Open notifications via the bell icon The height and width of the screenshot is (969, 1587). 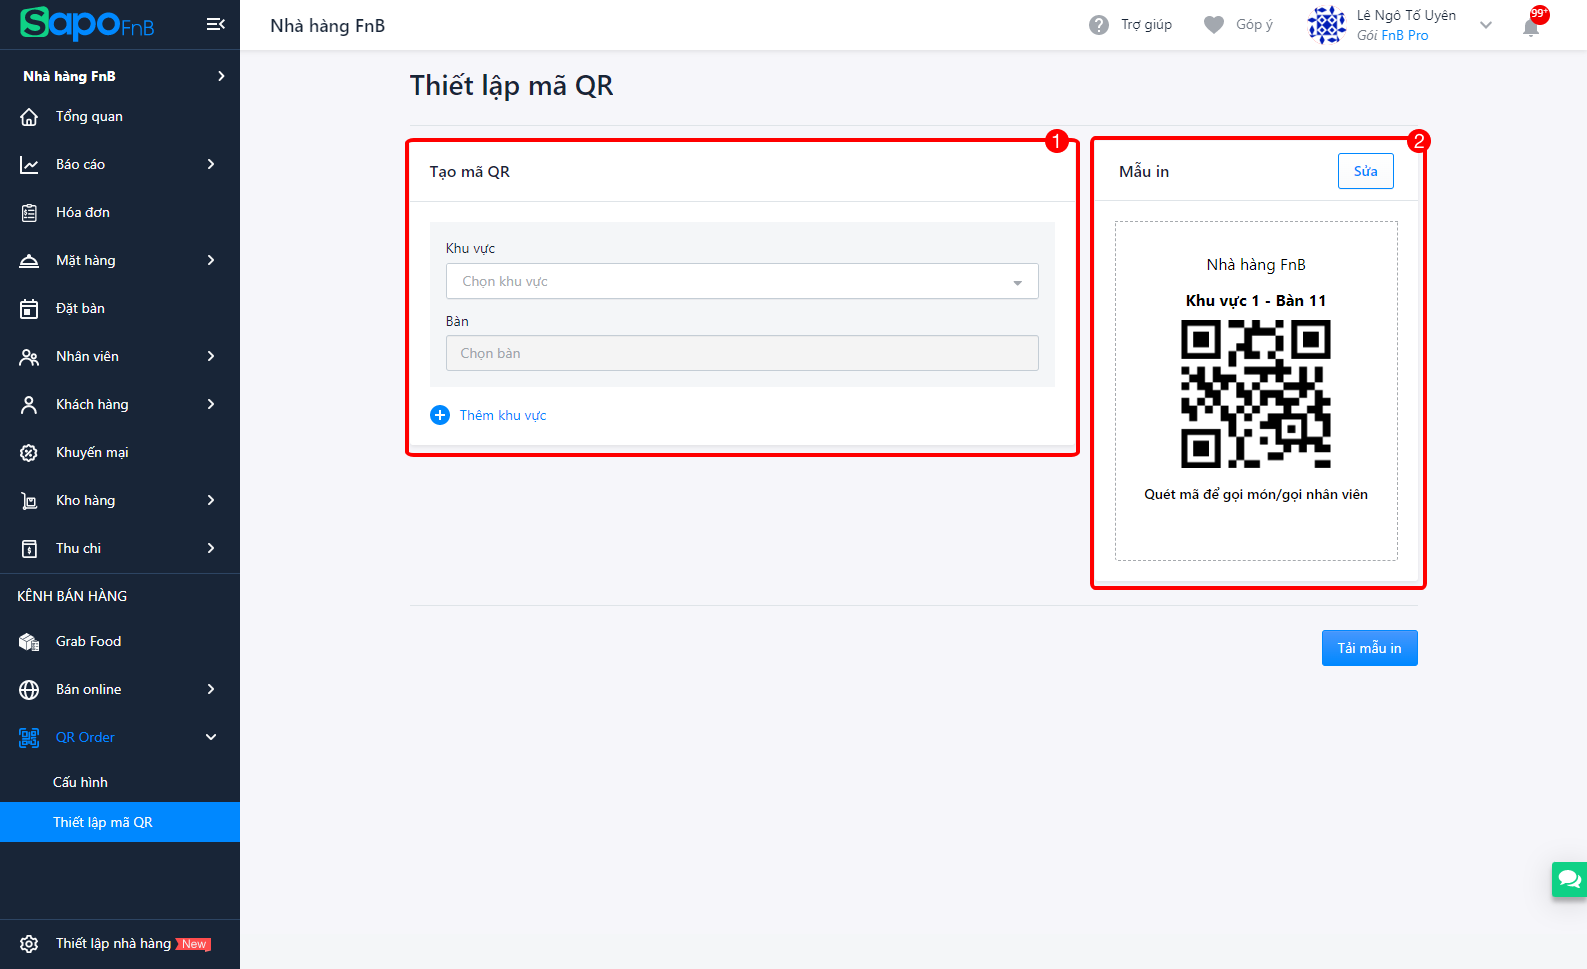1531,27
